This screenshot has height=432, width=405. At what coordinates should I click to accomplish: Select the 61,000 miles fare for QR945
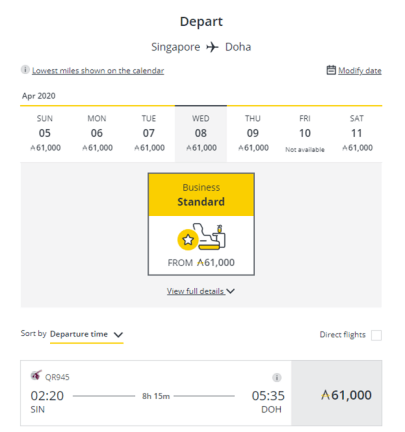pos(337,393)
